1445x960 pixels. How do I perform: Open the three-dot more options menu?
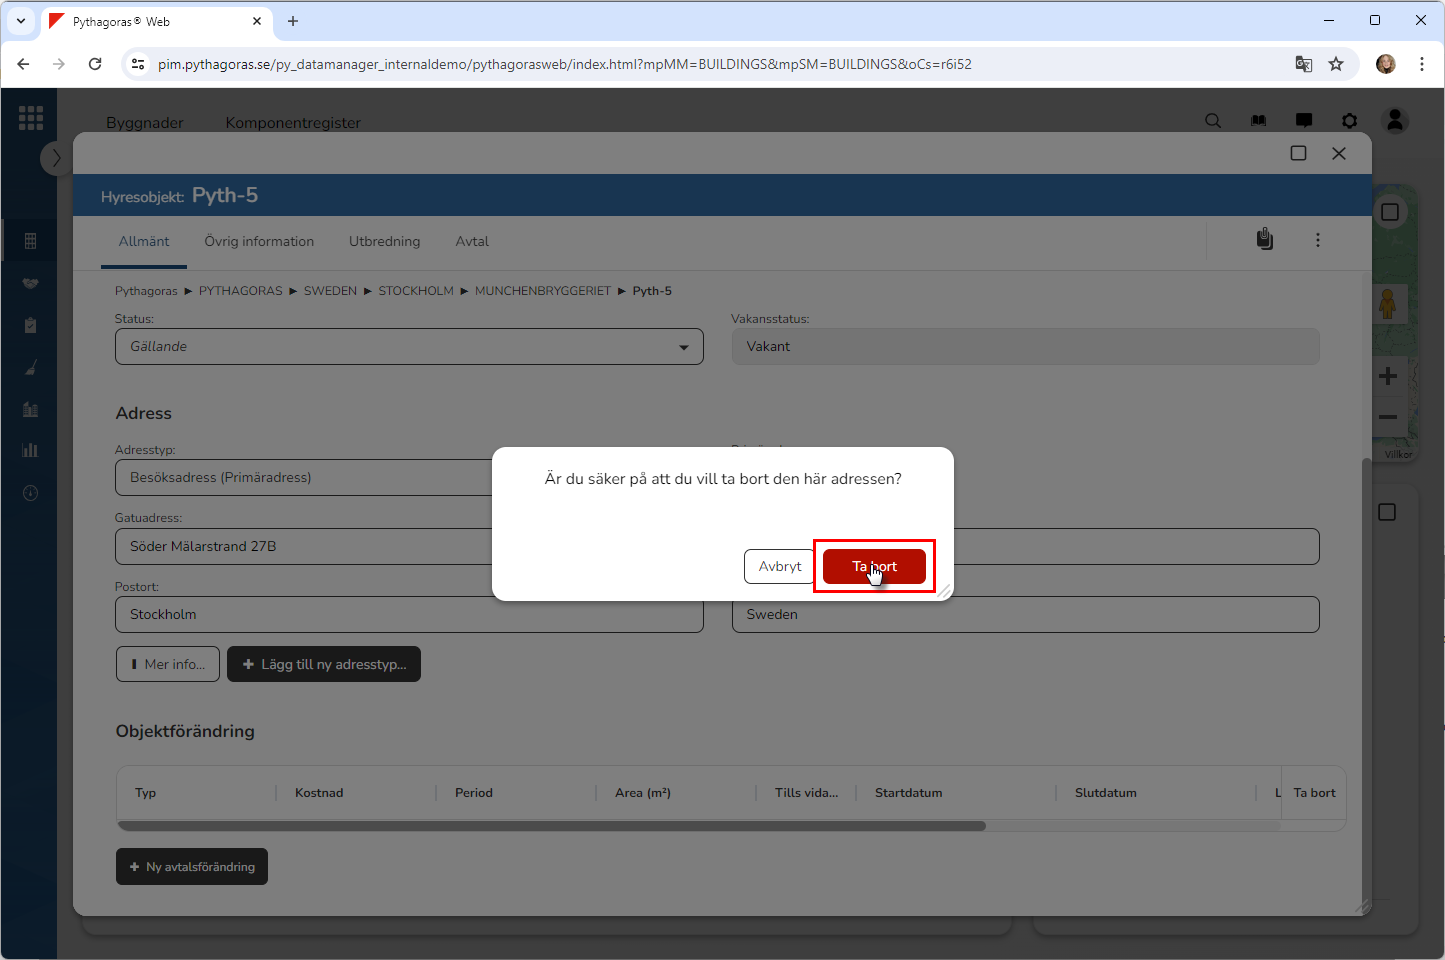(x=1318, y=240)
